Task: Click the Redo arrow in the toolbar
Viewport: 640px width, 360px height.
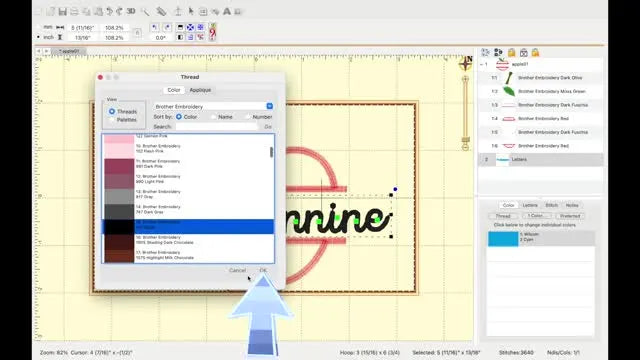Action: coord(120,11)
